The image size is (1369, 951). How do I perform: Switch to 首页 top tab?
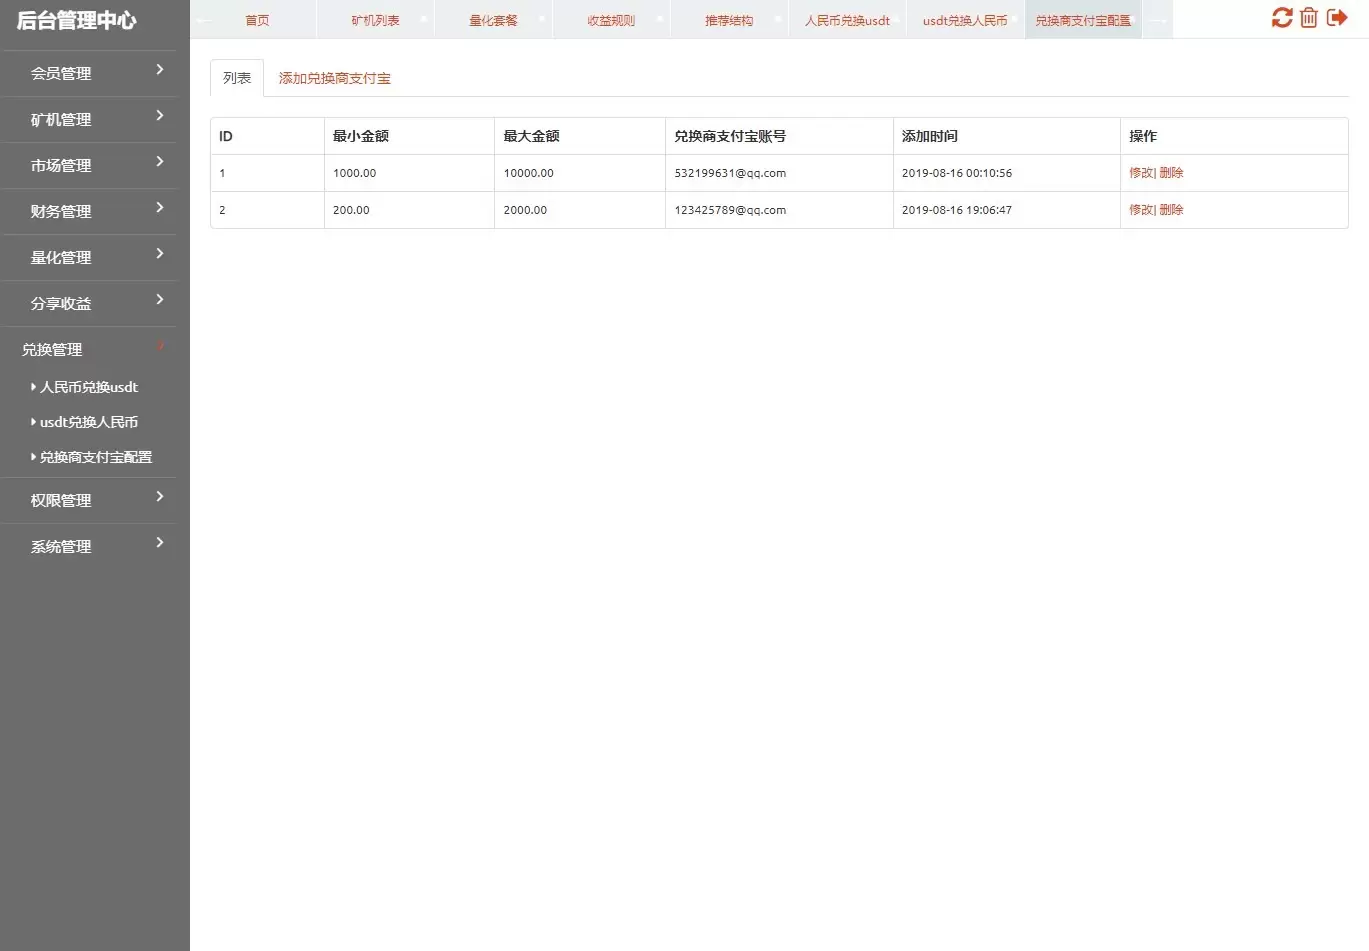tap(257, 20)
